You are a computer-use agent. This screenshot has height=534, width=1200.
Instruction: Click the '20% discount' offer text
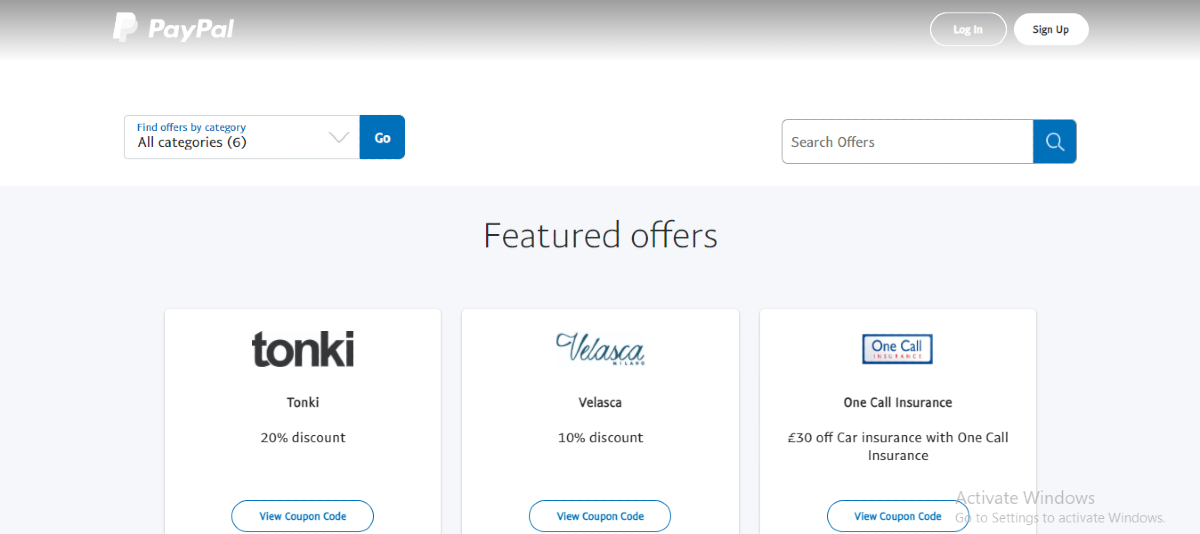click(x=302, y=438)
